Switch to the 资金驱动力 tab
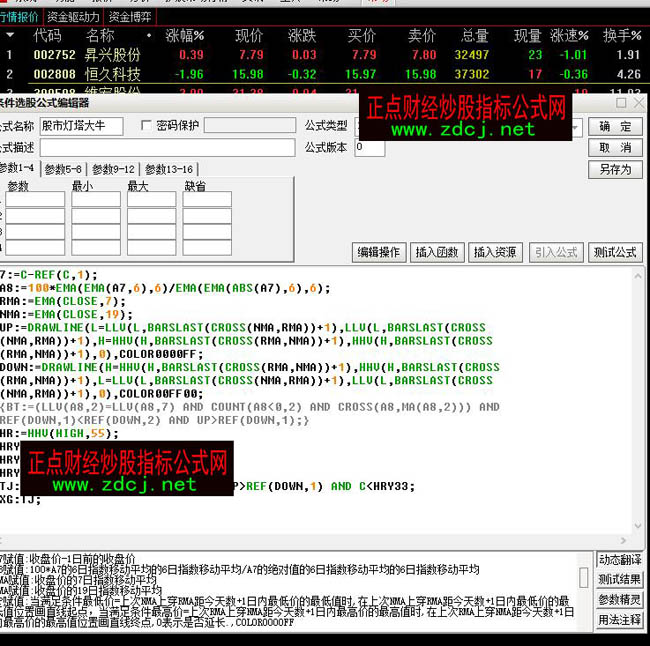The image size is (650, 646). [73, 17]
